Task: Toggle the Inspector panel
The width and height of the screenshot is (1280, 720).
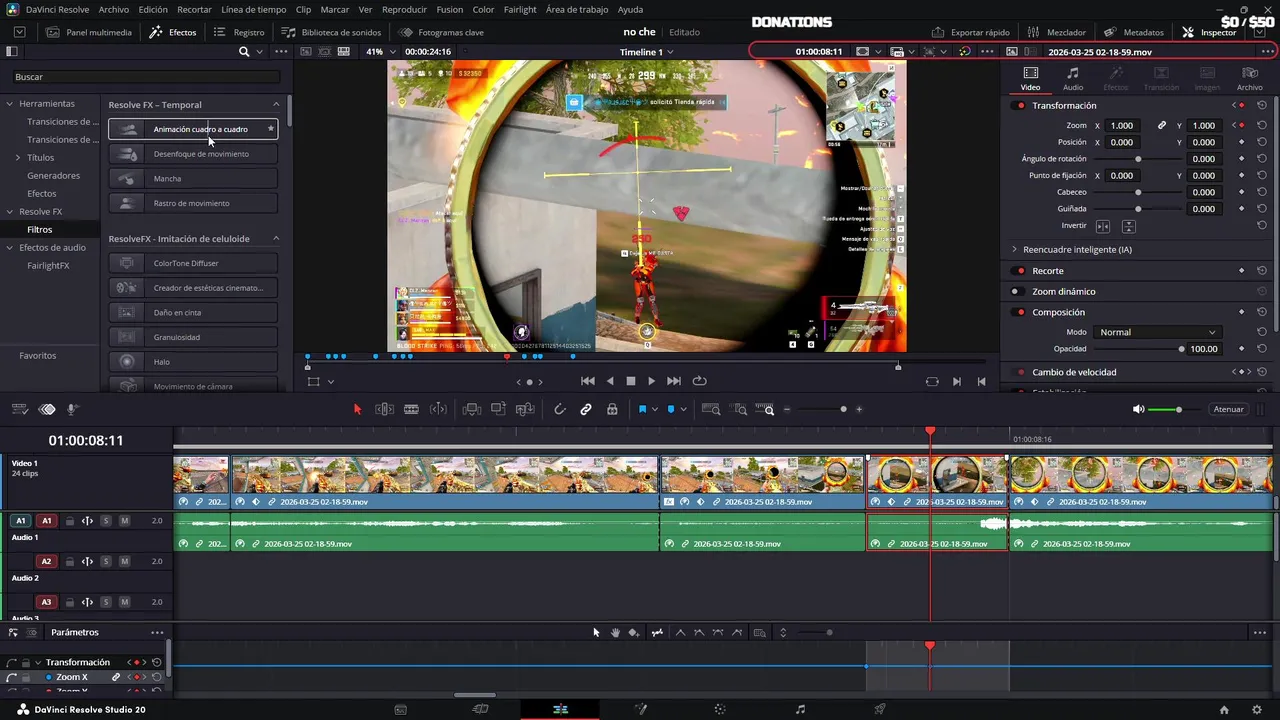Action: click(1209, 32)
